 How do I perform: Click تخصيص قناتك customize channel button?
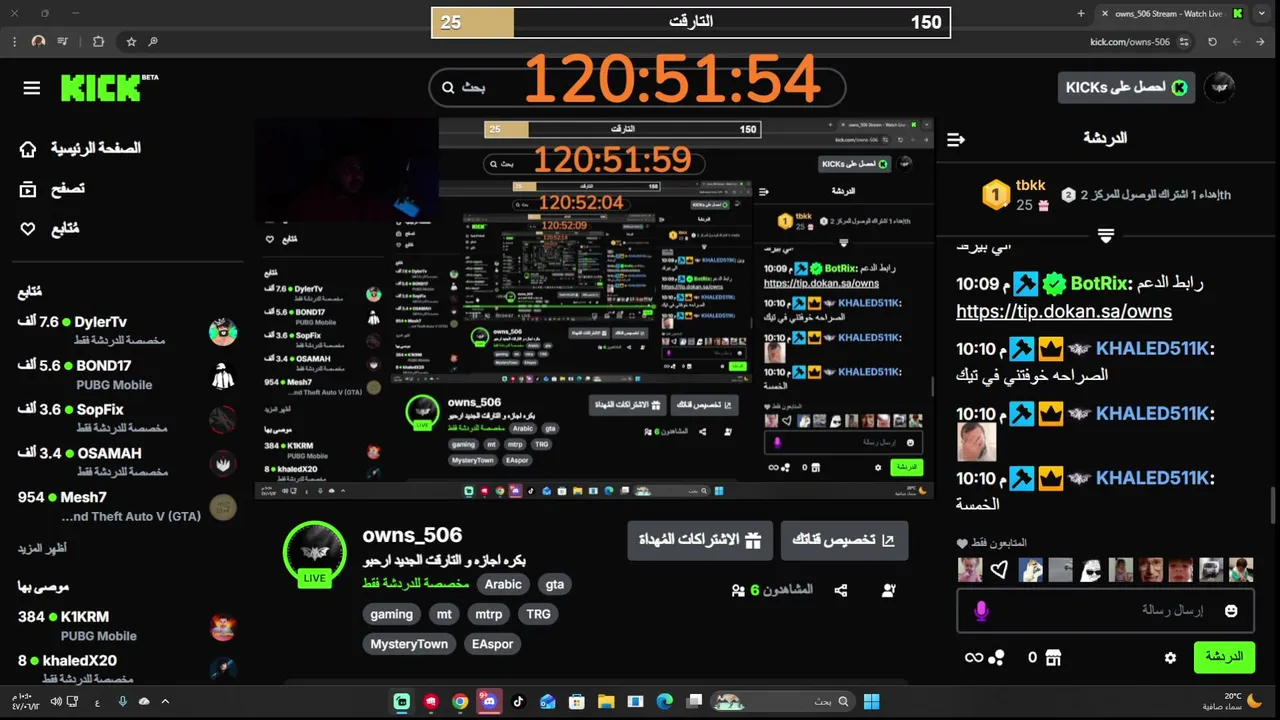(844, 540)
